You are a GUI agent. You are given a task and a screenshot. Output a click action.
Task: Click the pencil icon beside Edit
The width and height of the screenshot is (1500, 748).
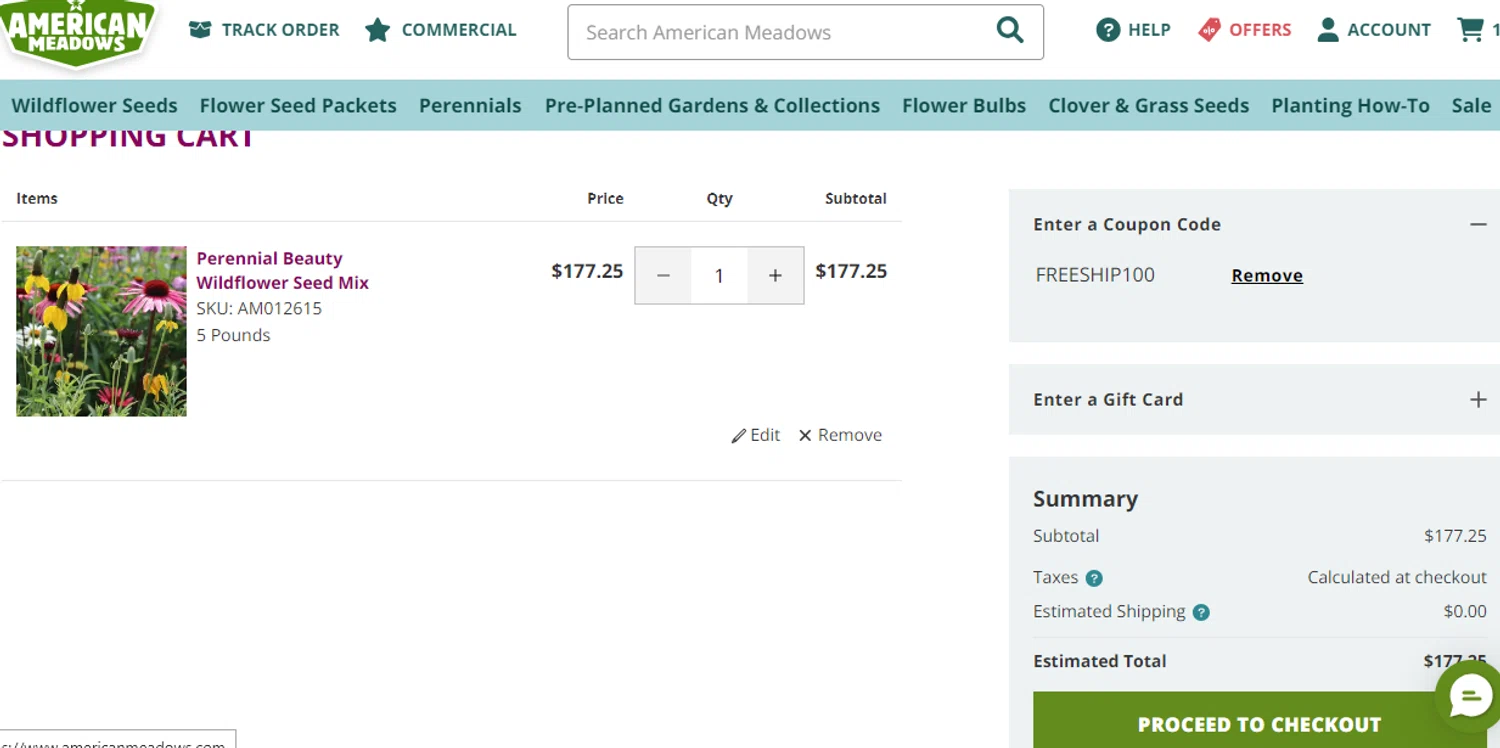coord(739,436)
